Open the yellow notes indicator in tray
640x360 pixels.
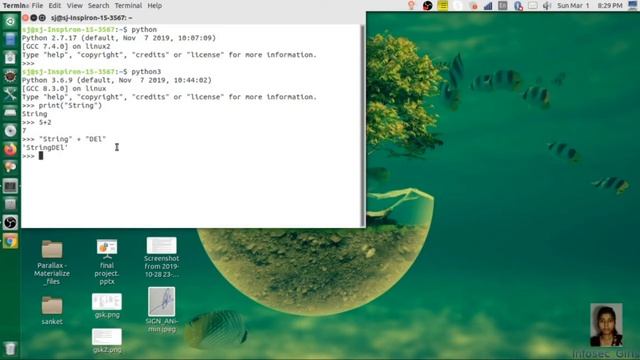pos(443,5)
